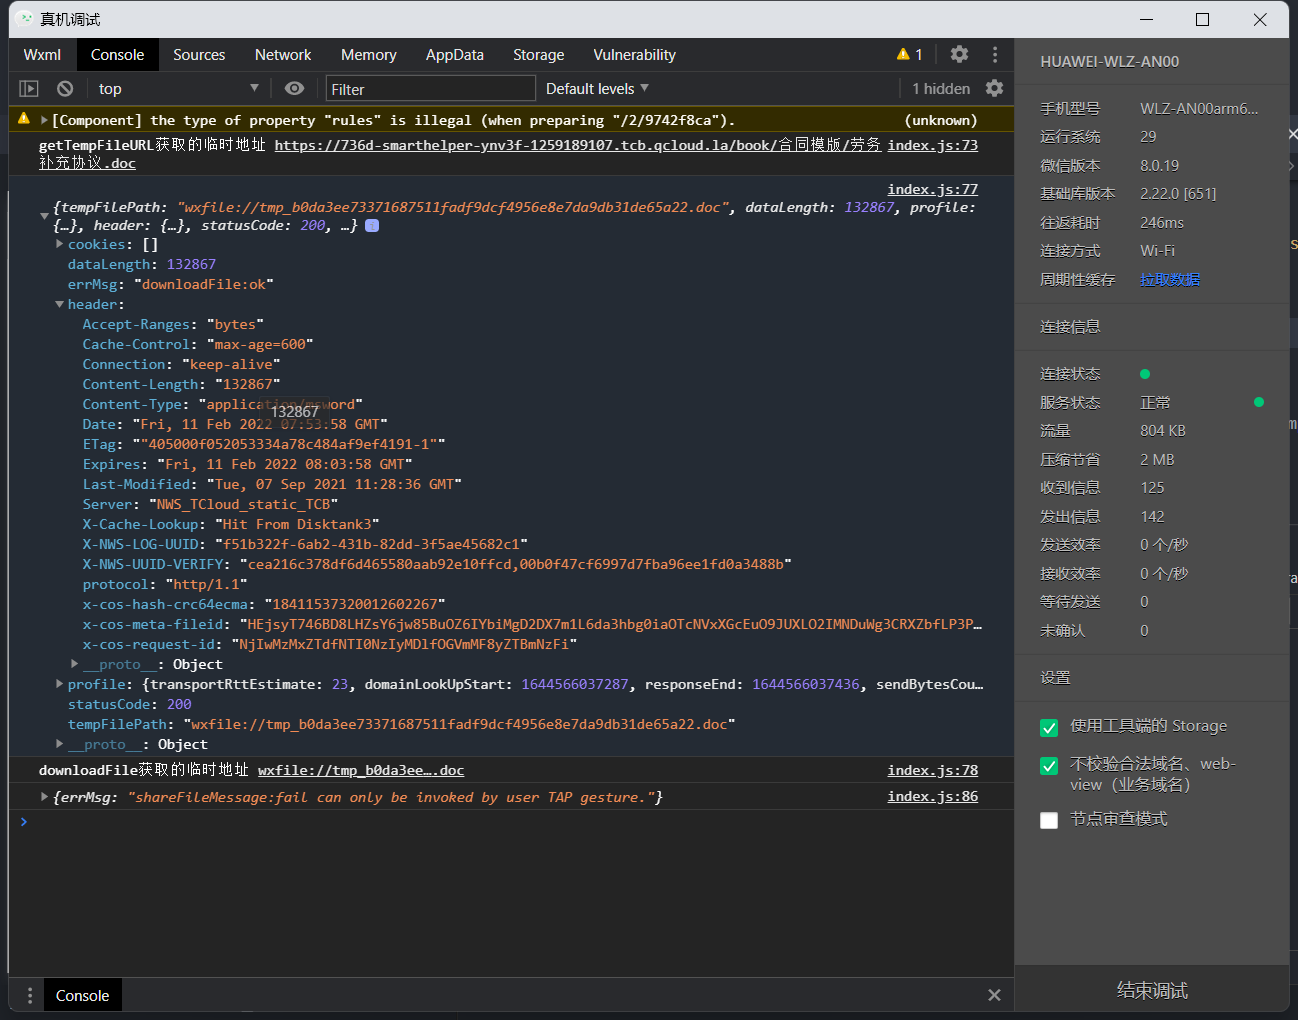Toggle the console sidebar panel icon
Viewport: 1298px width, 1020px height.
[29, 88]
